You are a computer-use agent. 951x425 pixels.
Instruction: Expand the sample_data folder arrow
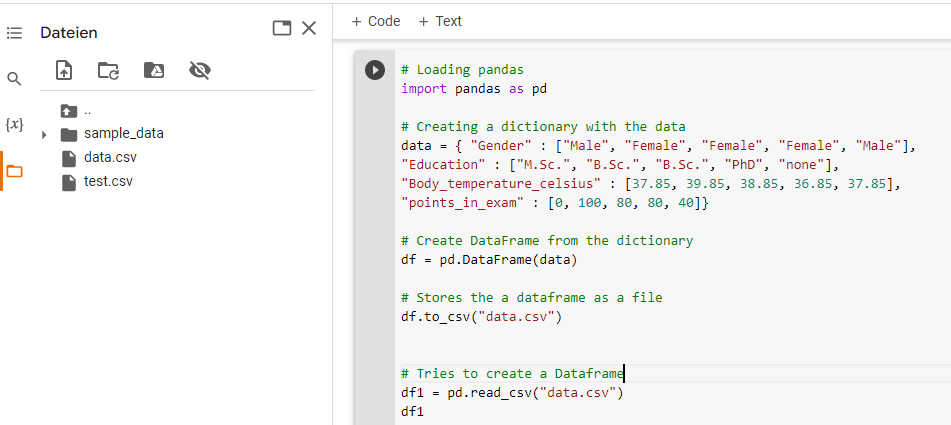(x=44, y=135)
